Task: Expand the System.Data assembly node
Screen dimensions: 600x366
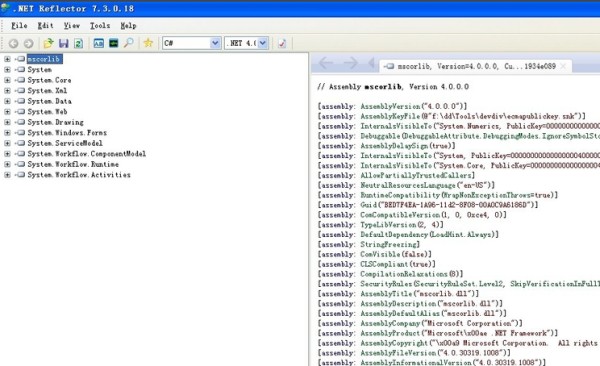Action: coord(7,101)
